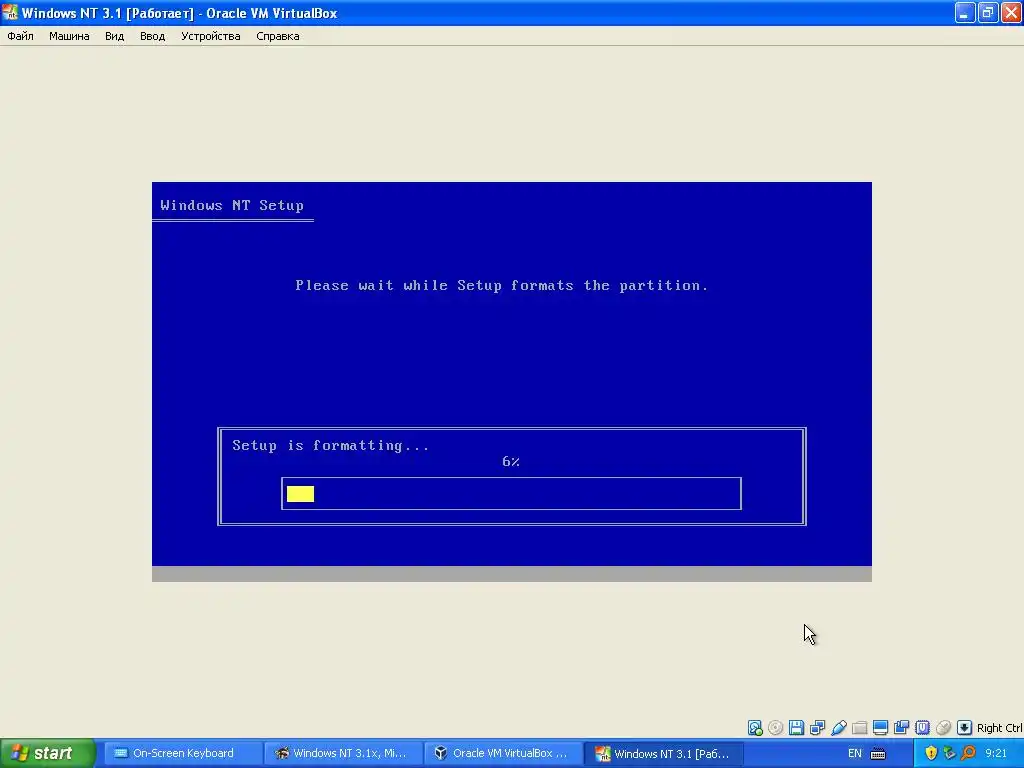The image size is (1024, 768).
Task: Click the display monitor indicator icon
Action: (x=880, y=728)
